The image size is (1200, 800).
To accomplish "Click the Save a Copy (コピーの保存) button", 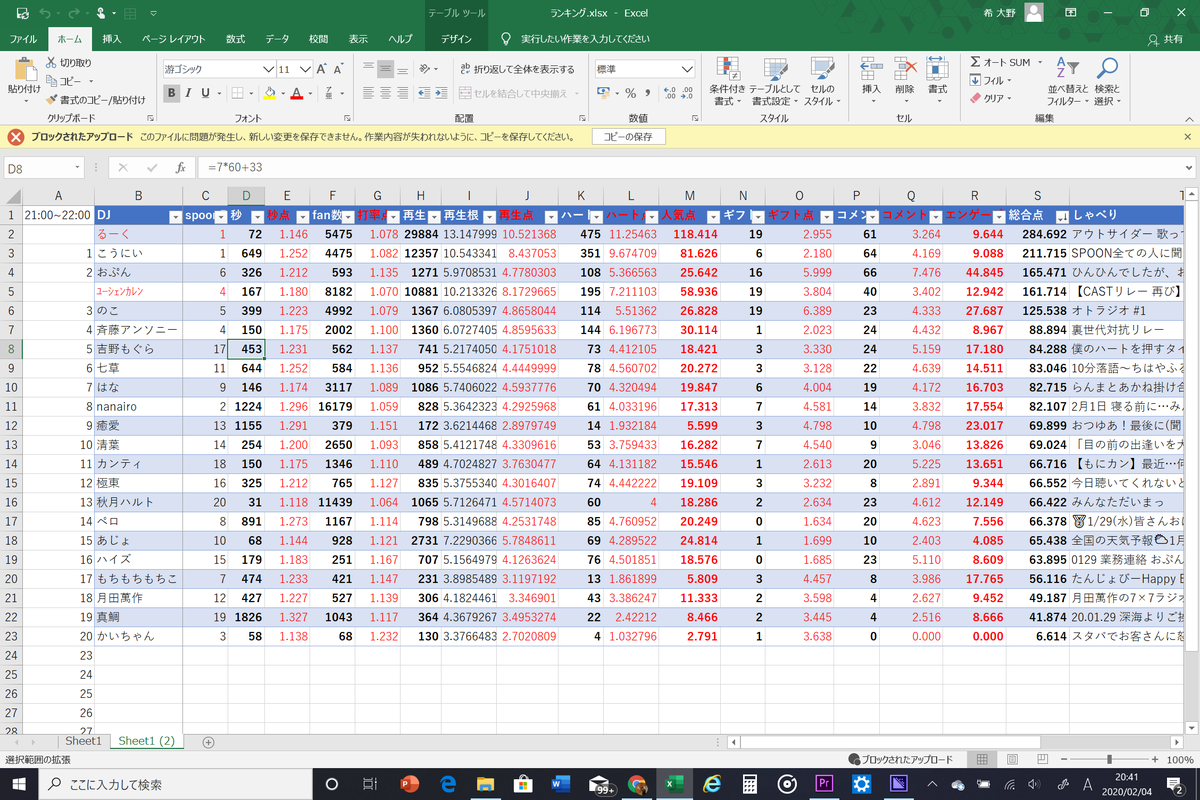I will coord(628,137).
